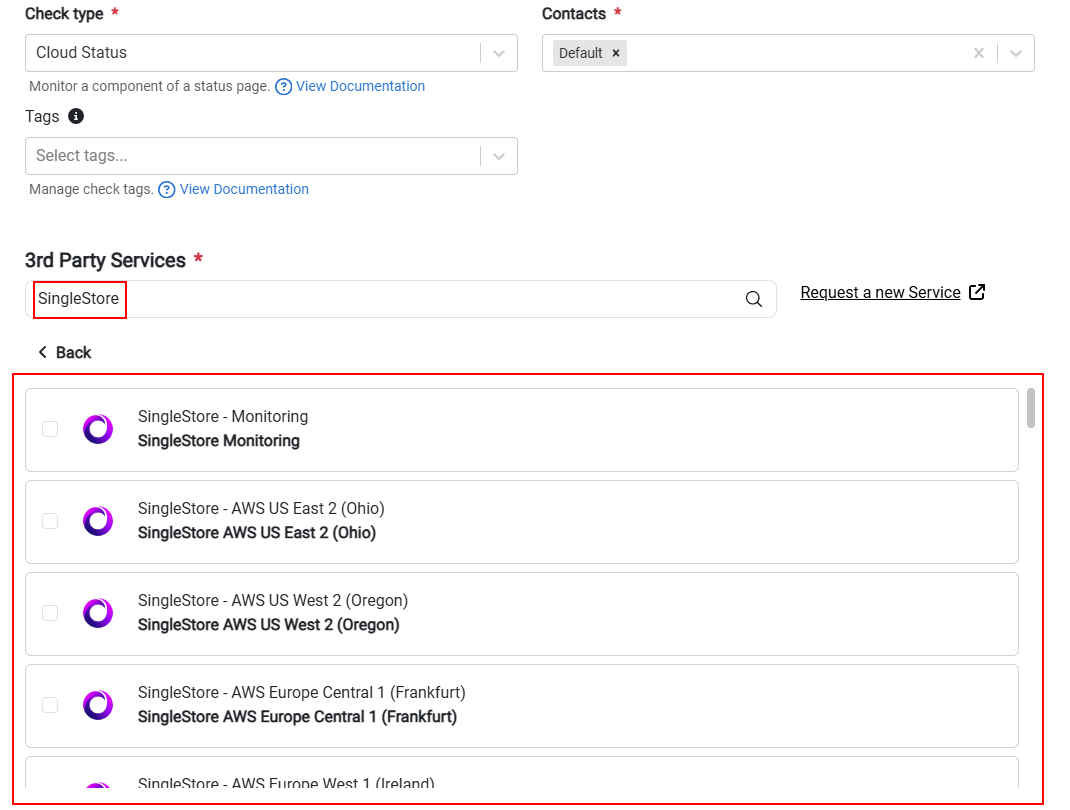Image resolution: width=1070 pixels, height=810 pixels.
Task: Click SingleStore AWS US West 2 logo
Action: (98, 613)
